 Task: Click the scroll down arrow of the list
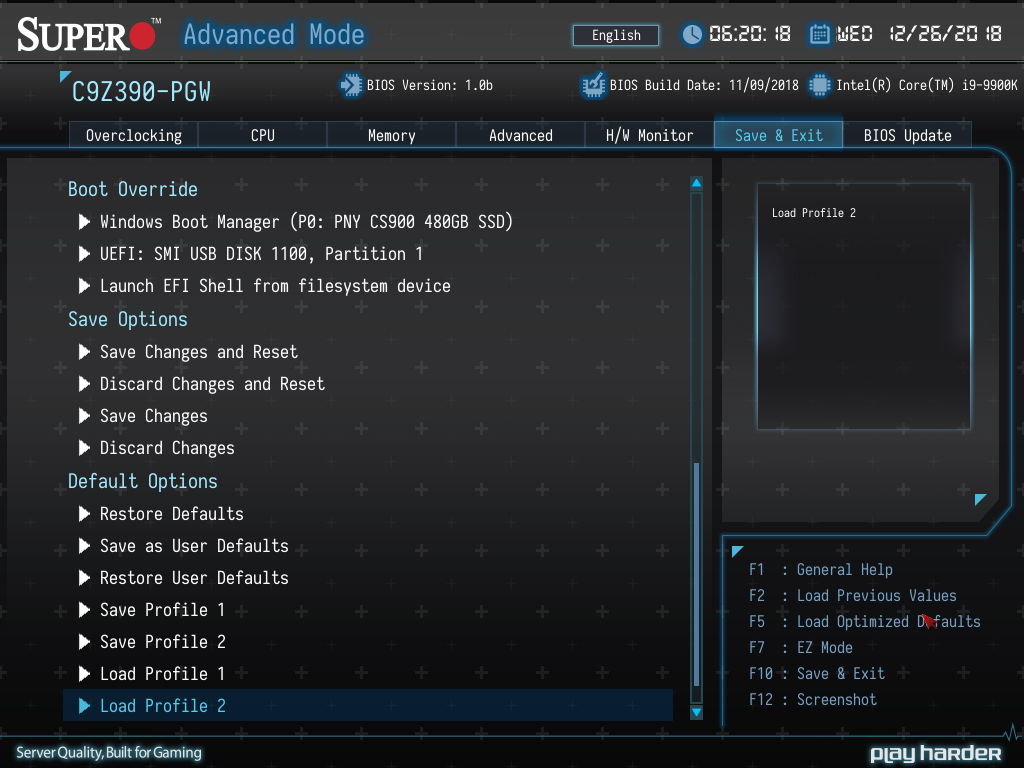[x=697, y=712]
